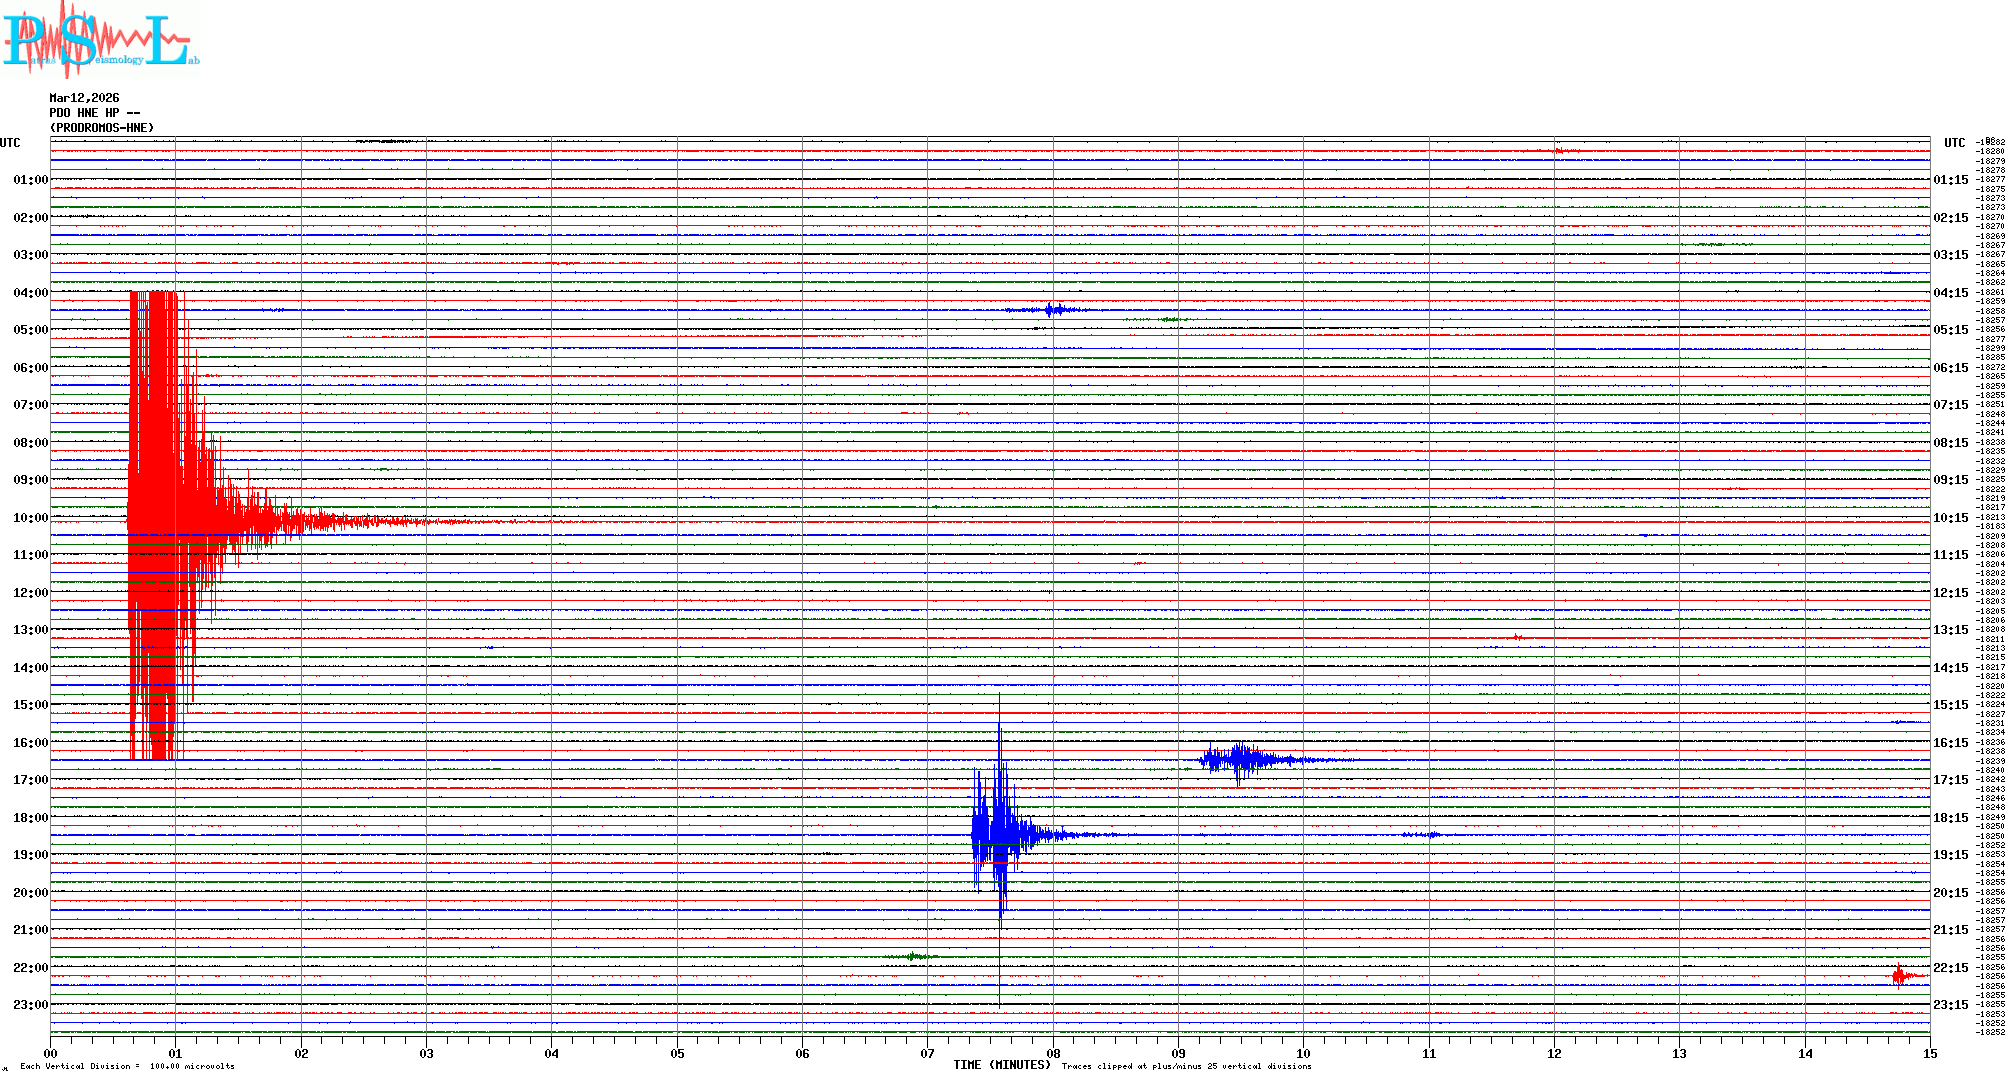The height and width of the screenshot is (1080, 2010).
Task: Click the minute 05 axis tick label
Action: point(677,1053)
